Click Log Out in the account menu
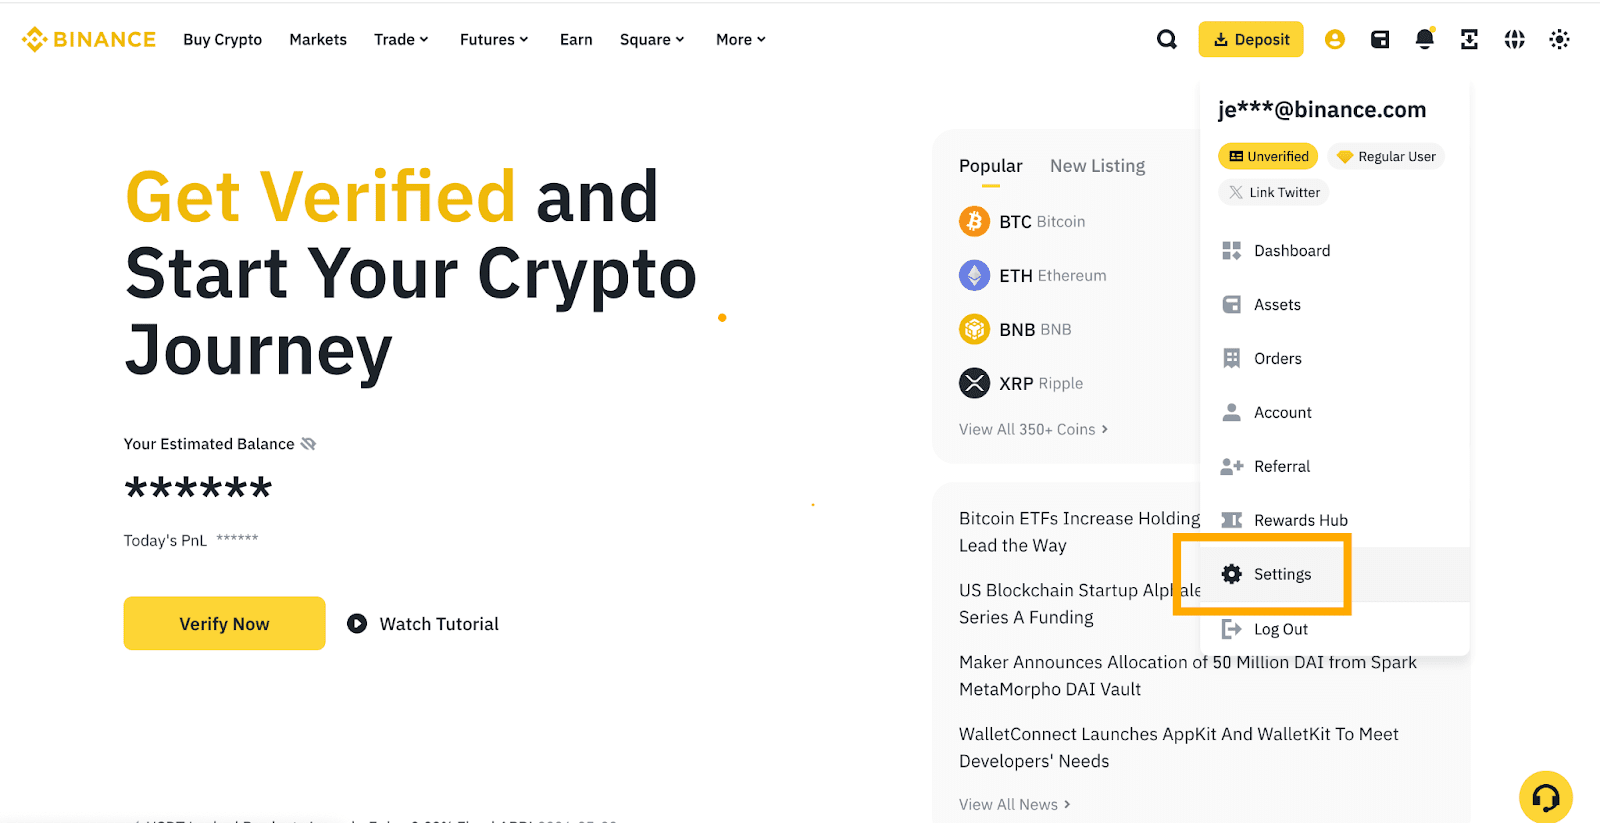 (1280, 628)
